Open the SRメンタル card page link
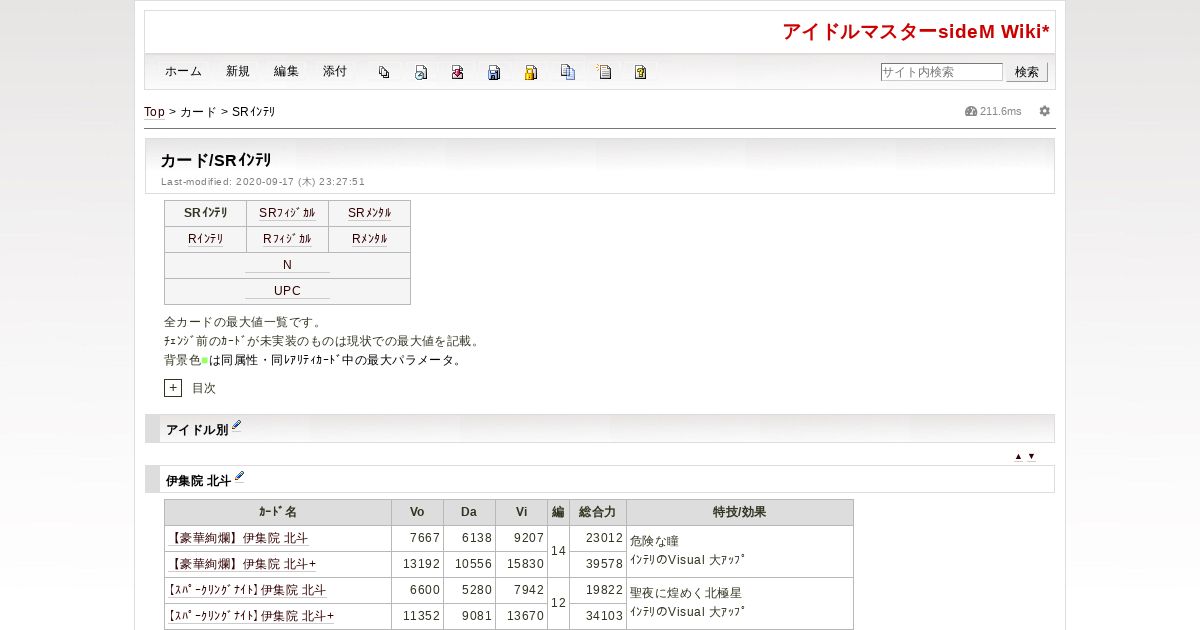 370,213
